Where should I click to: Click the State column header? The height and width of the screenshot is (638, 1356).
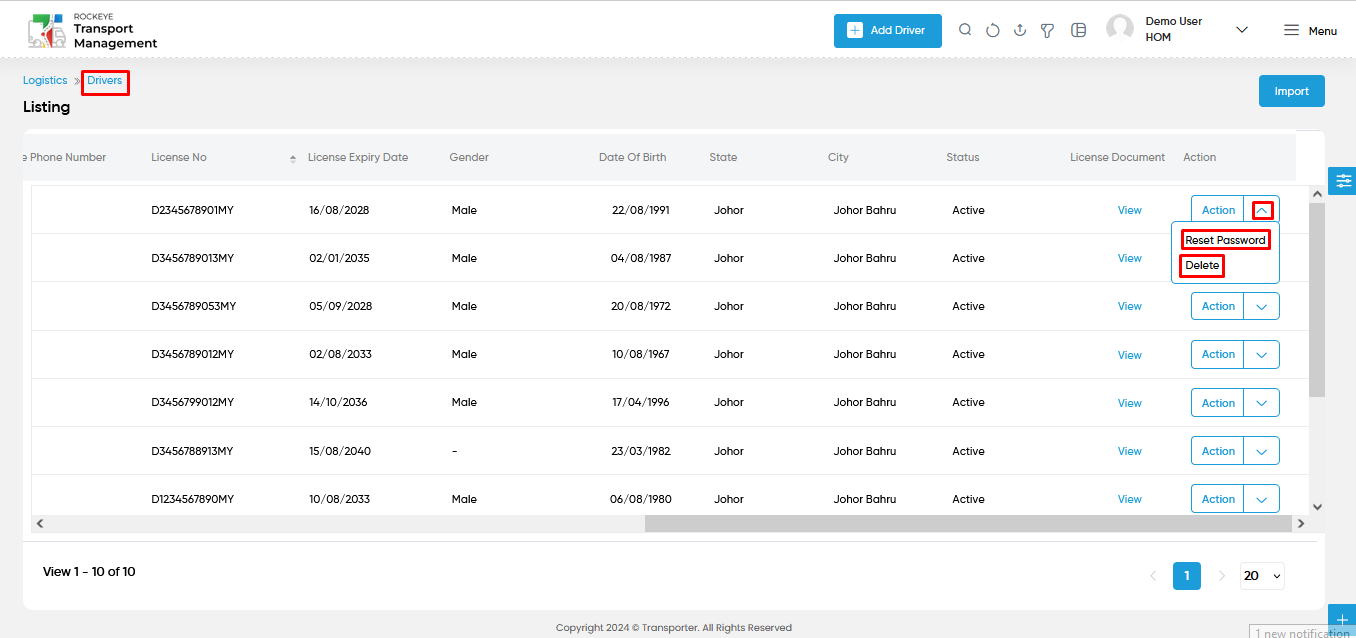click(723, 157)
